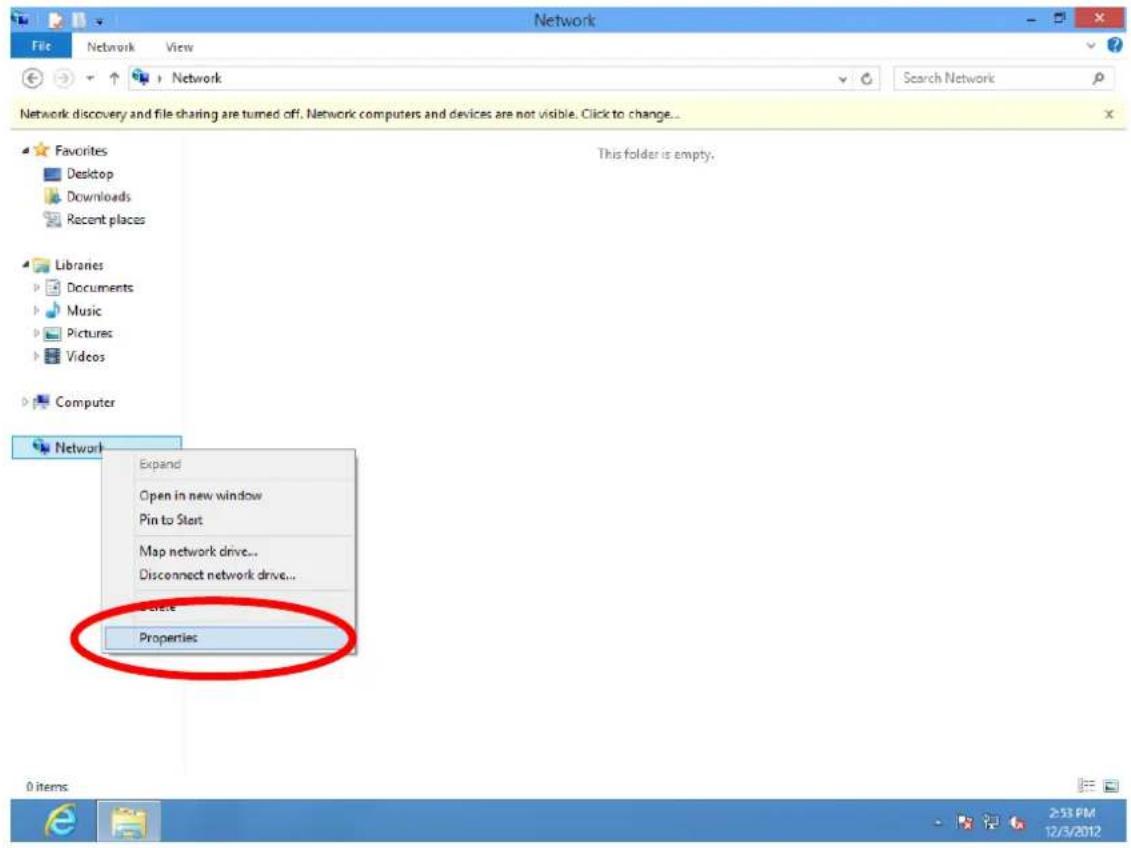Collapse the Libraries group
Screen dimensions: 1131x848
click(25, 265)
